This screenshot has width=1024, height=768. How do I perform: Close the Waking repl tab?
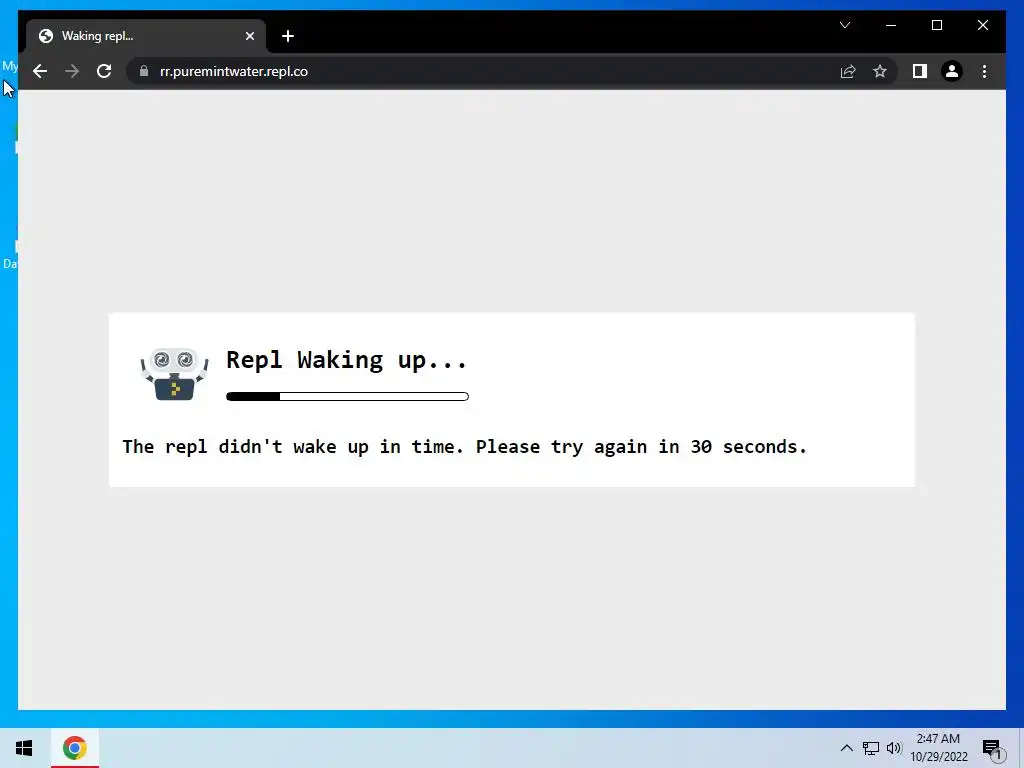249,36
